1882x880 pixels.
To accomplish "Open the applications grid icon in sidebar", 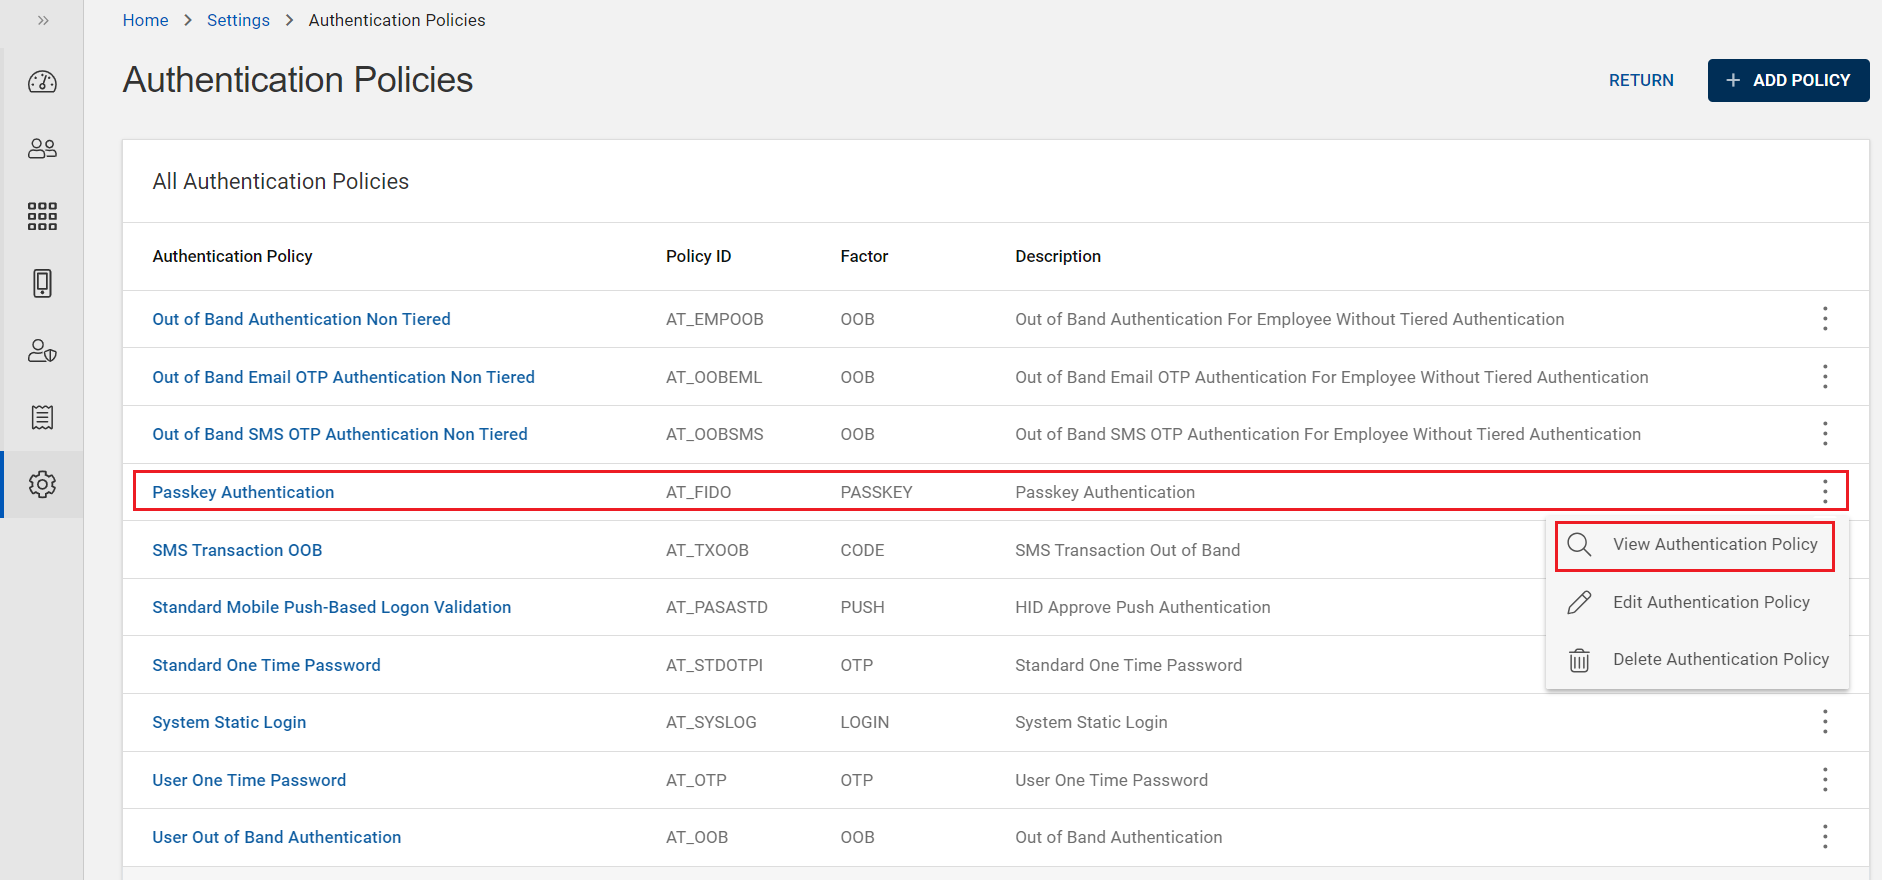I will coord(42,216).
